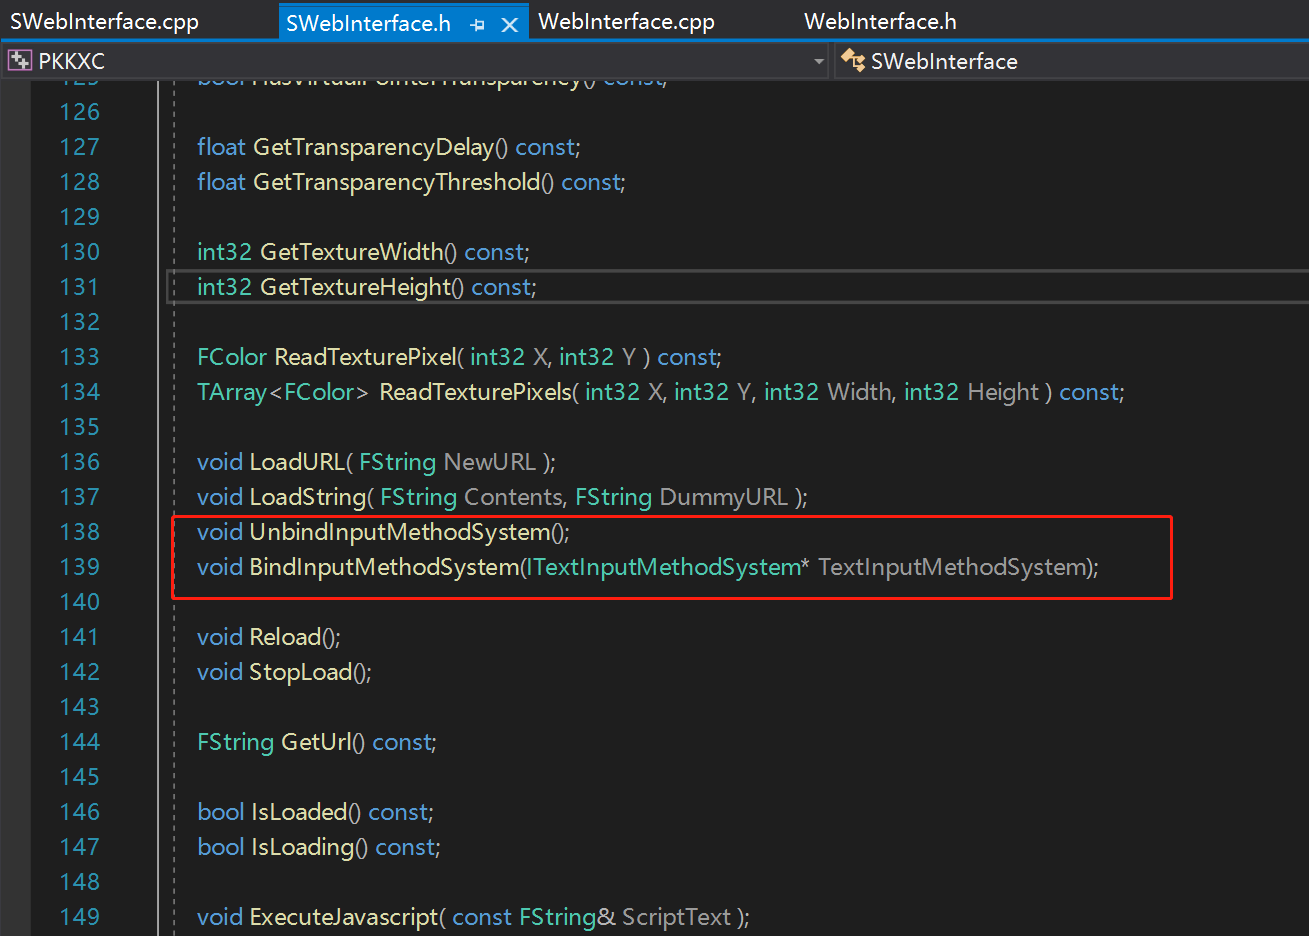Click line number 131 in the gutter

tap(80, 287)
